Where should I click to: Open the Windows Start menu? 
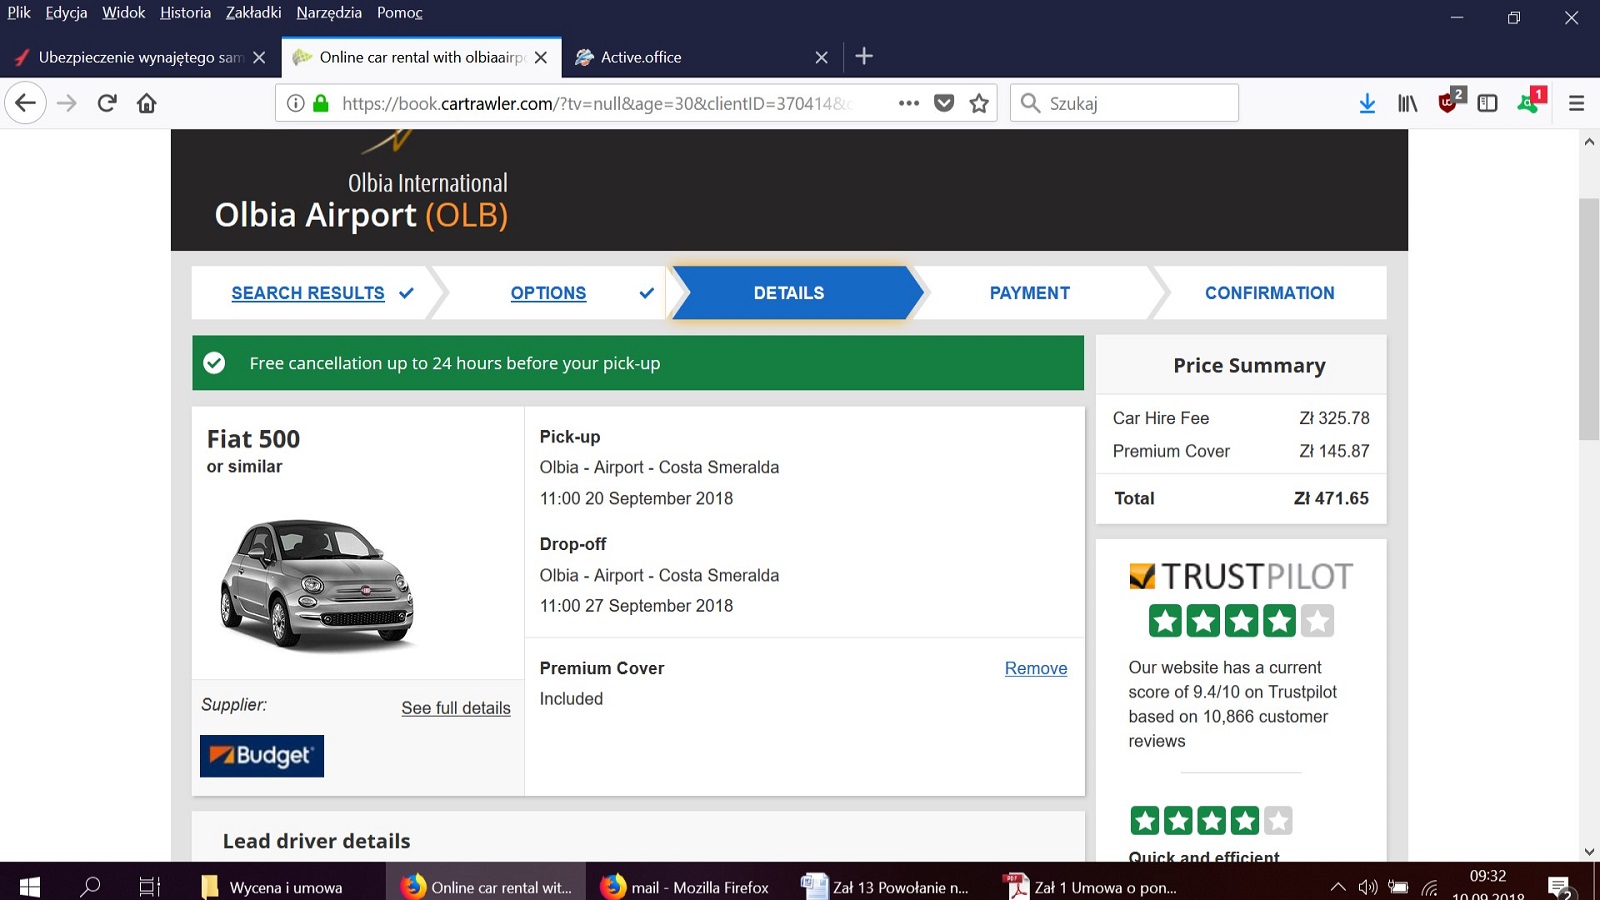(x=30, y=886)
